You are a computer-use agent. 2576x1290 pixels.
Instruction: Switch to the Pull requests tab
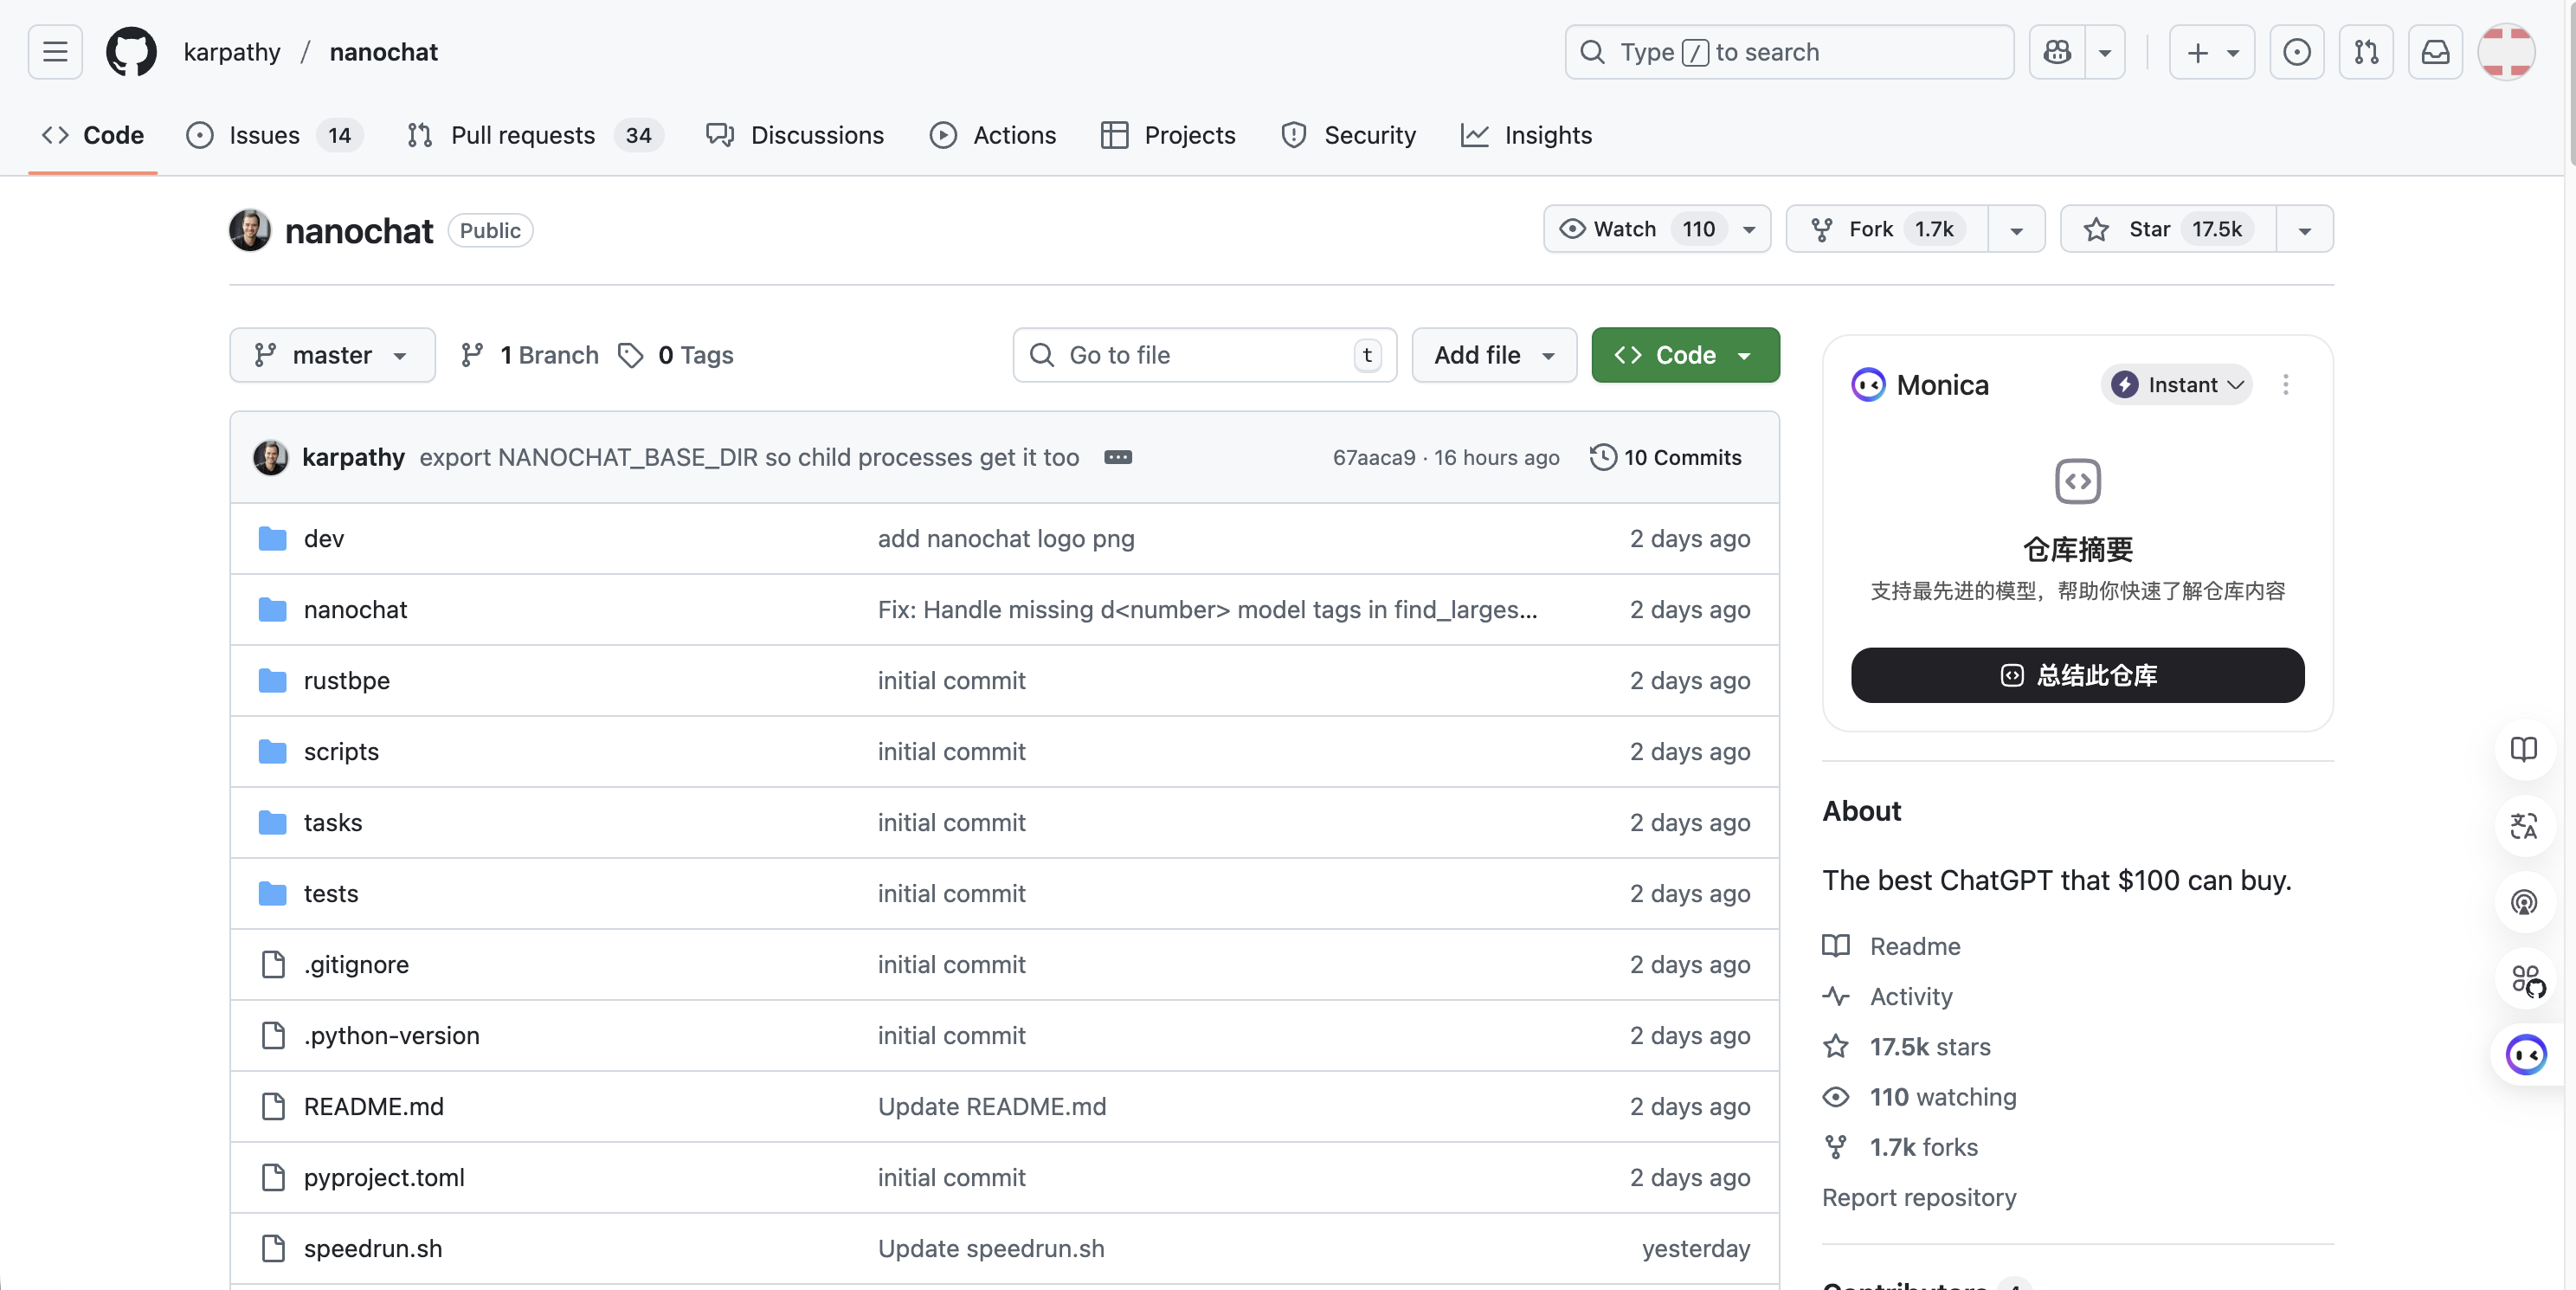point(522,135)
